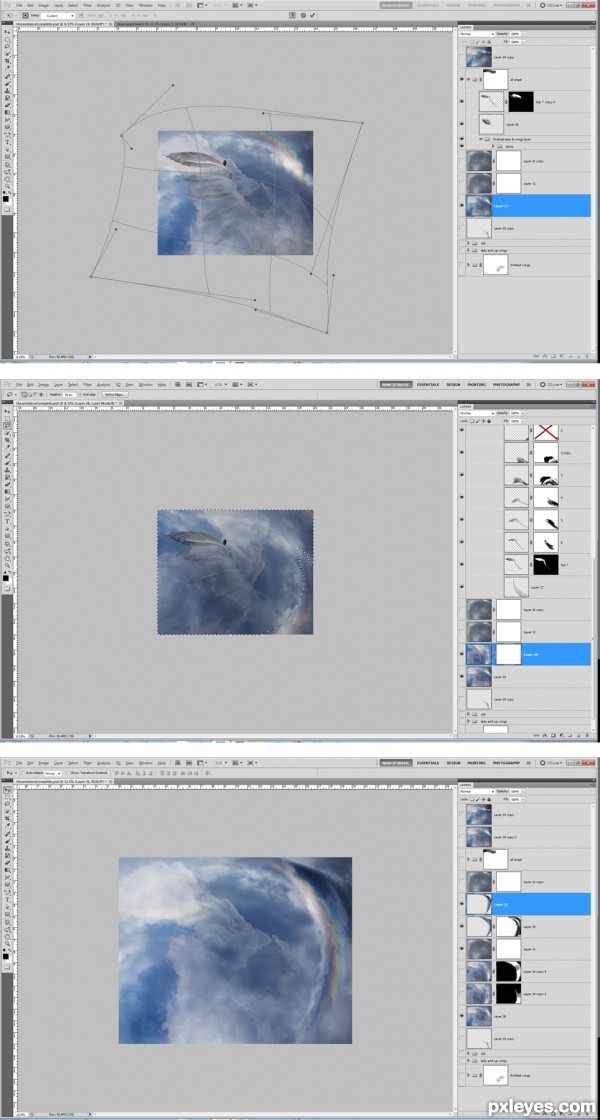600x1120 pixels.
Task: Toggle warp mode icon in top screenshot options bar
Action: pos(293,14)
